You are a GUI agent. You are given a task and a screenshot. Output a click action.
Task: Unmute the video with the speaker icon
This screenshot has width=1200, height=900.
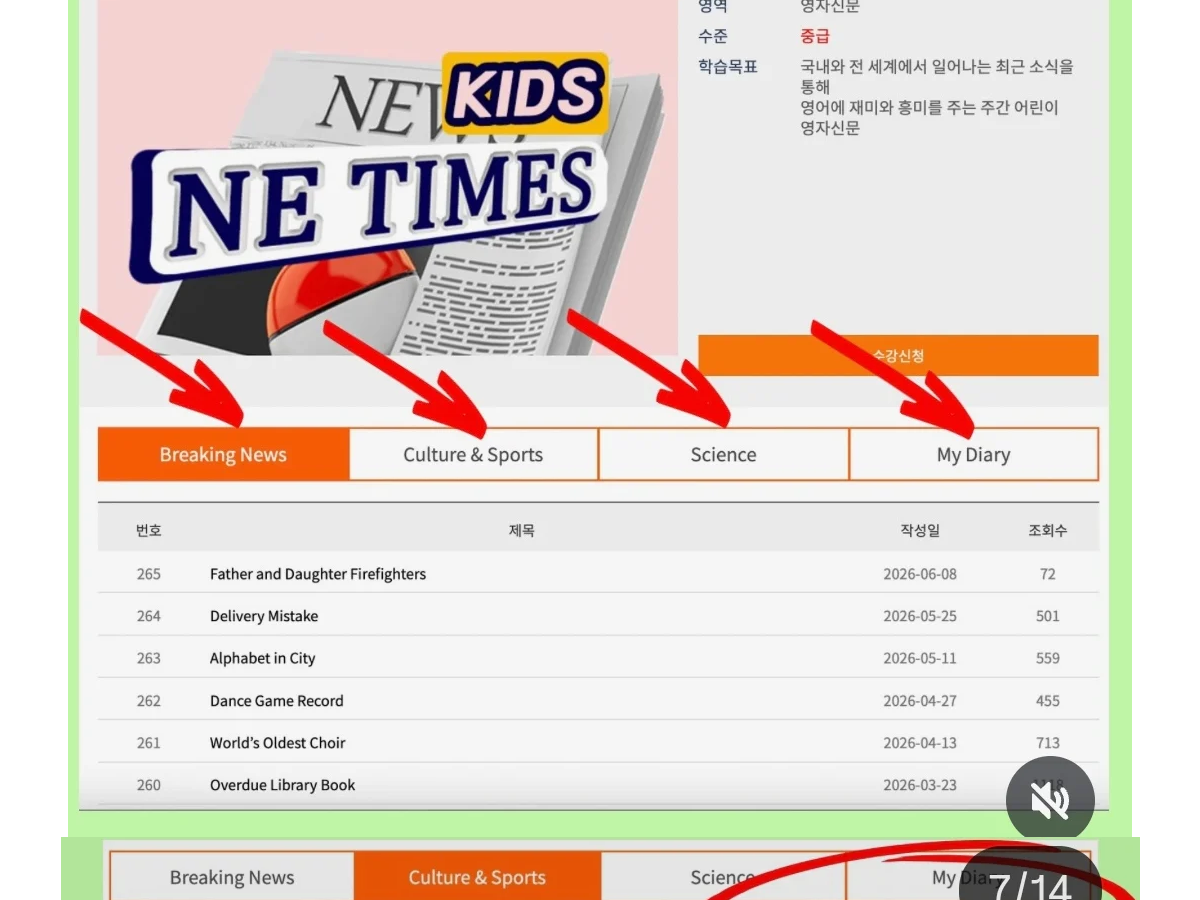point(1051,800)
